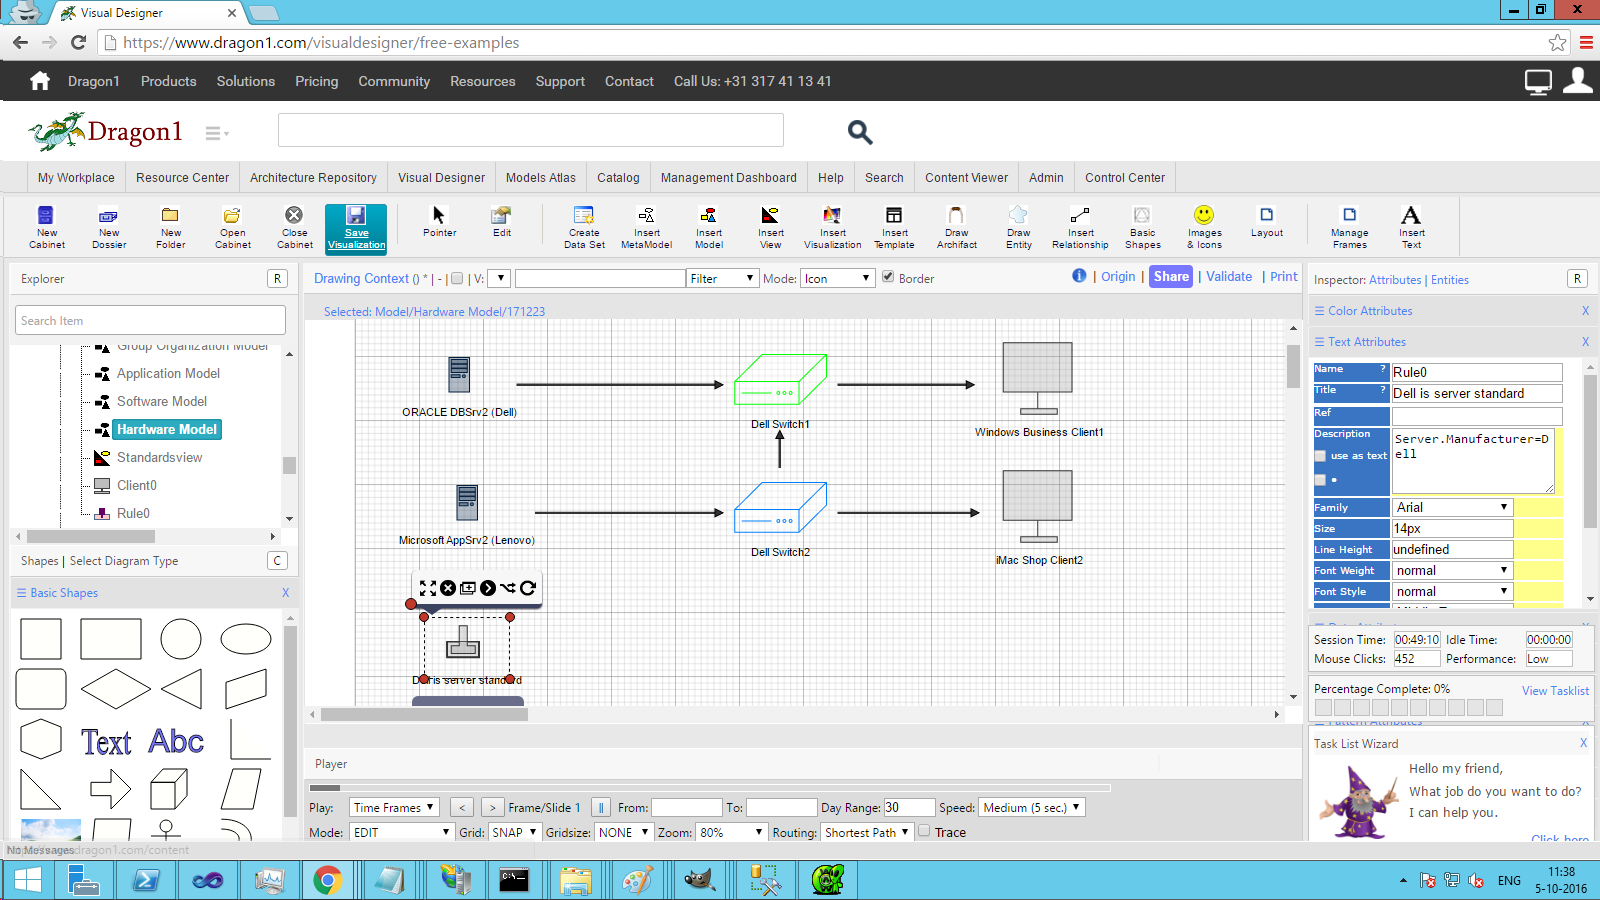
Task: Click the canvas horizontal scrollbar
Action: pos(424,714)
